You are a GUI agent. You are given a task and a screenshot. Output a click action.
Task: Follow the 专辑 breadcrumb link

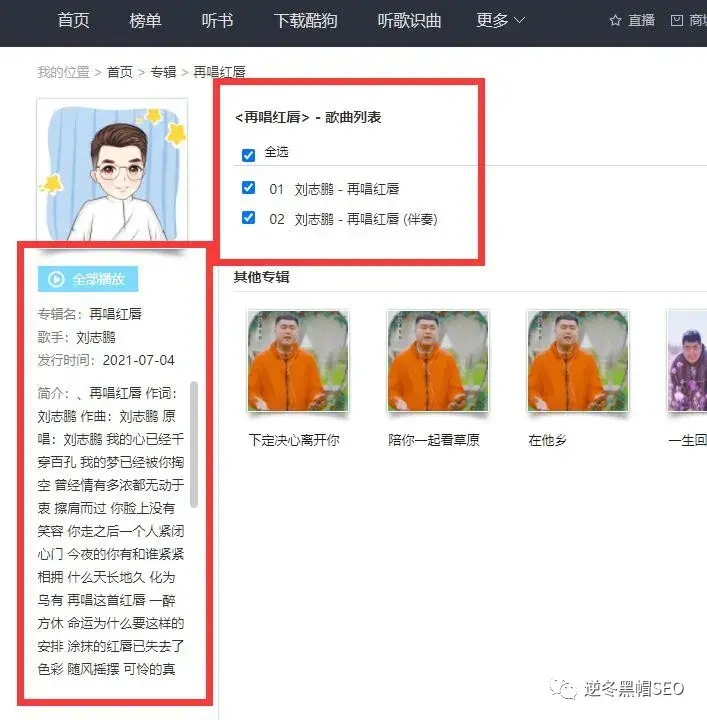[163, 72]
